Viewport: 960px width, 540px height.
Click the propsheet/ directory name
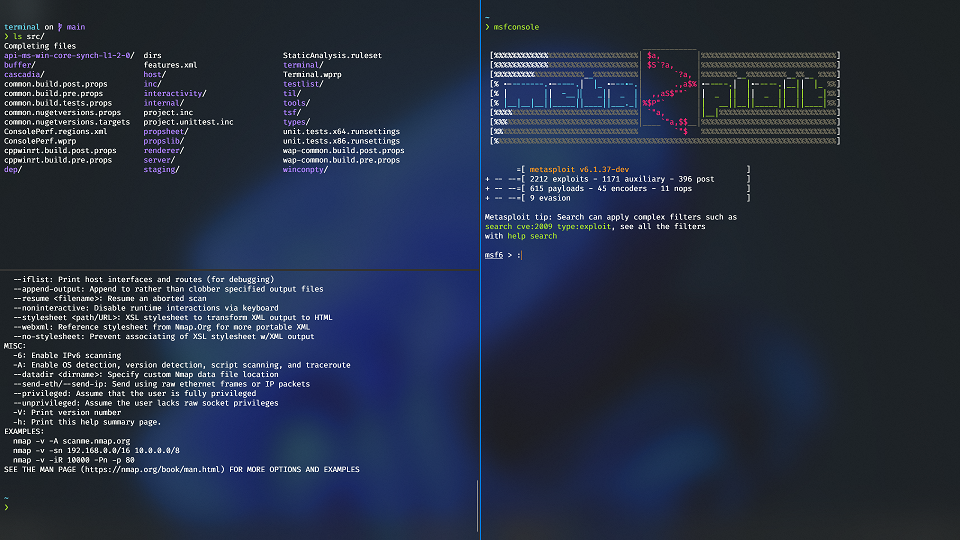(x=166, y=132)
